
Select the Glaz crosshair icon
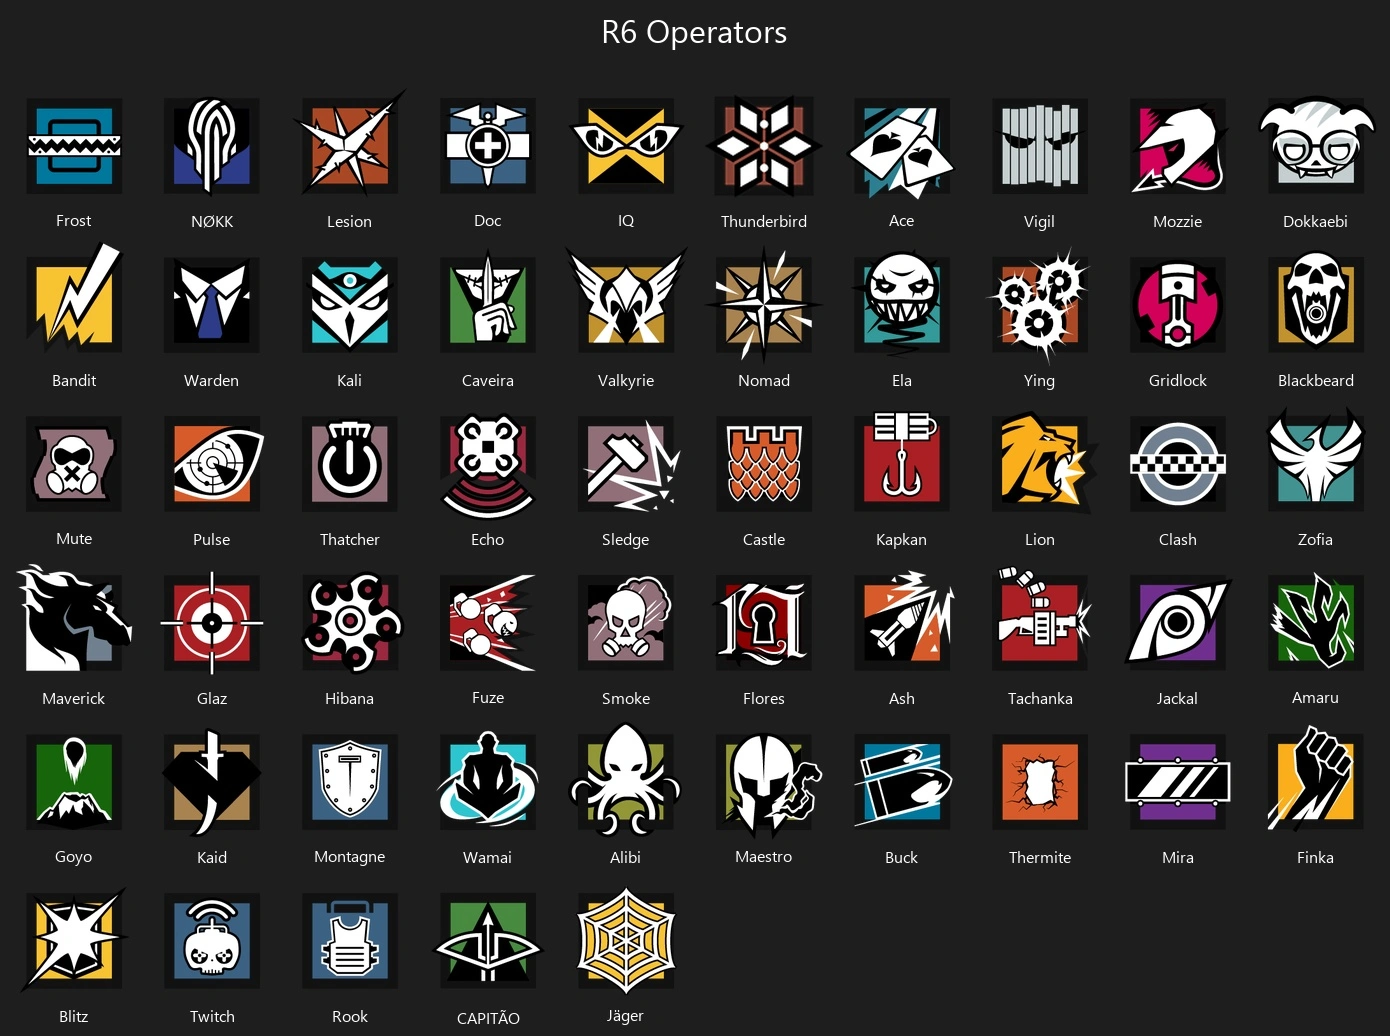pos(212,623)
